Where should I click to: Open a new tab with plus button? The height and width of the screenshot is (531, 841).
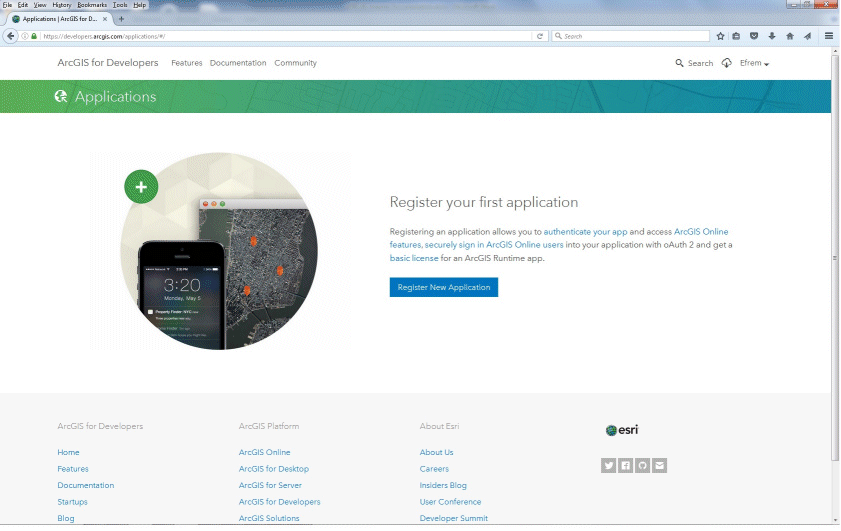(x=121, y=19)
